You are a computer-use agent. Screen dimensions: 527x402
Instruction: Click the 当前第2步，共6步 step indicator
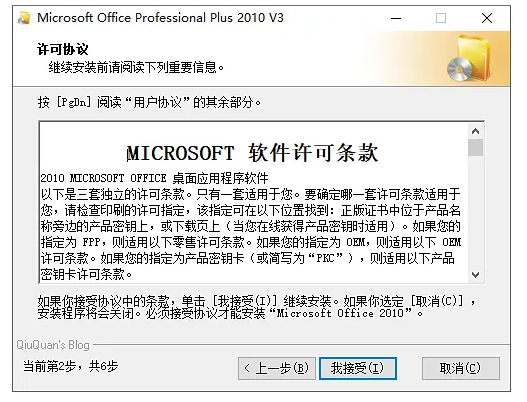coord(70,366)
